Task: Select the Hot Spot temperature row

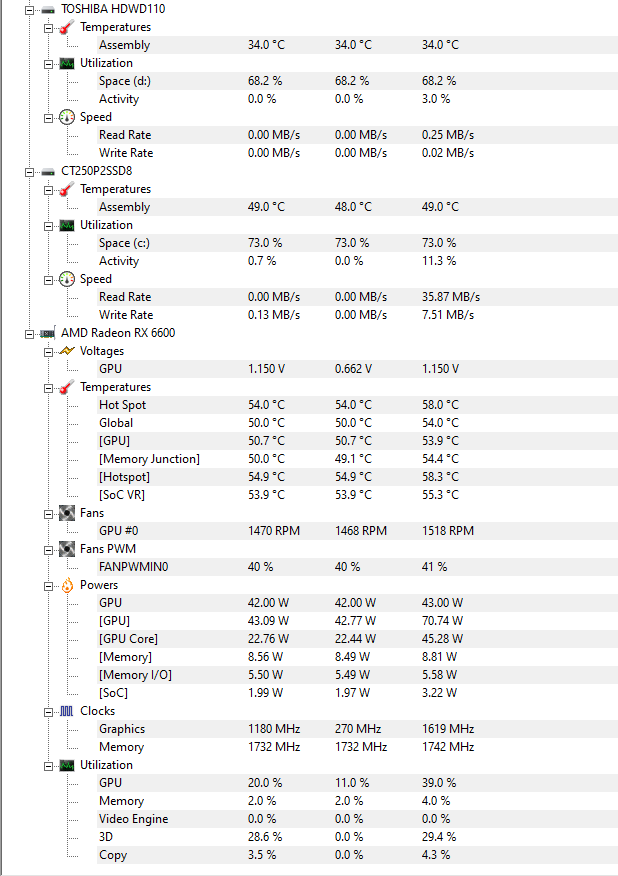Action: [358, 405]
